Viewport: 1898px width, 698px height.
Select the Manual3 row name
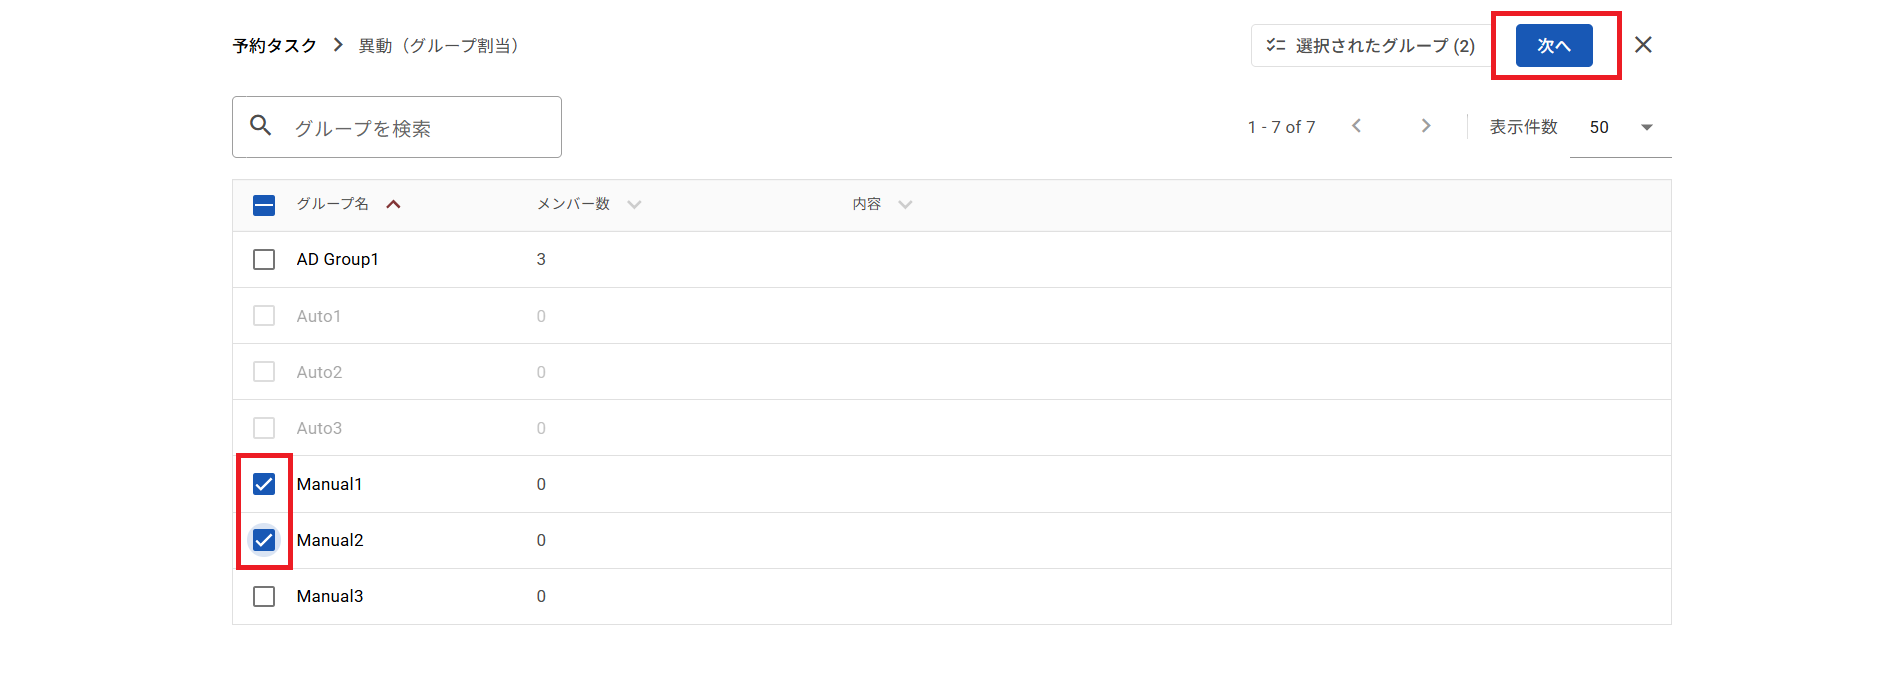(x=330, y=596)
